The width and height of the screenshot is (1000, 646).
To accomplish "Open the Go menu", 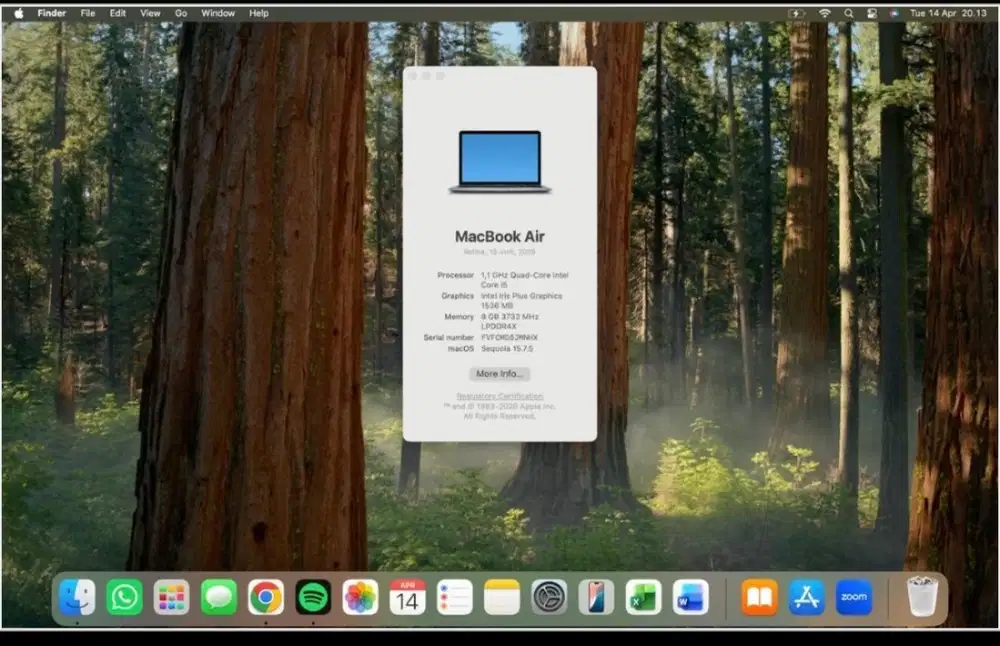I will (x=181, y=13).
